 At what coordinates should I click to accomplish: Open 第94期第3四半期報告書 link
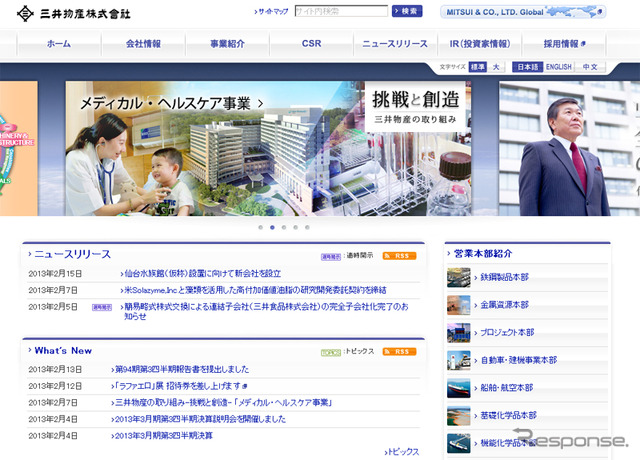click(x=180, y=369)
